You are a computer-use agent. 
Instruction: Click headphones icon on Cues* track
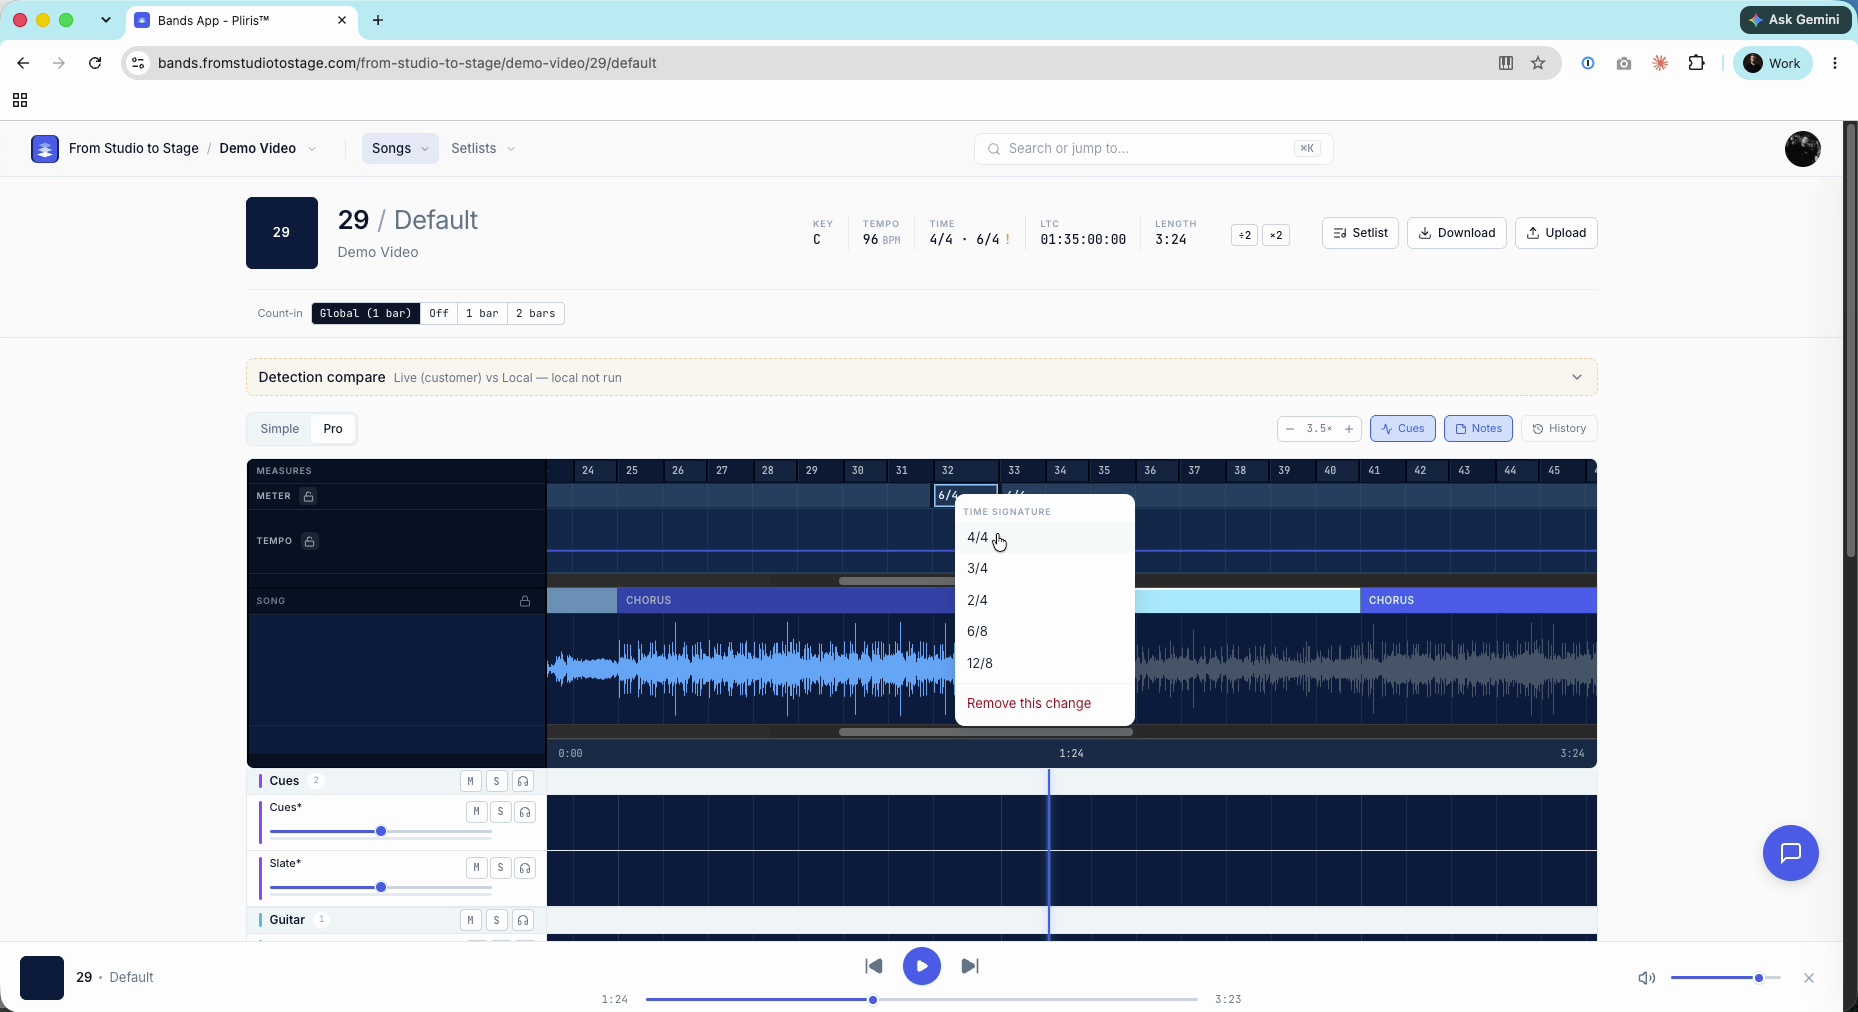525,812
